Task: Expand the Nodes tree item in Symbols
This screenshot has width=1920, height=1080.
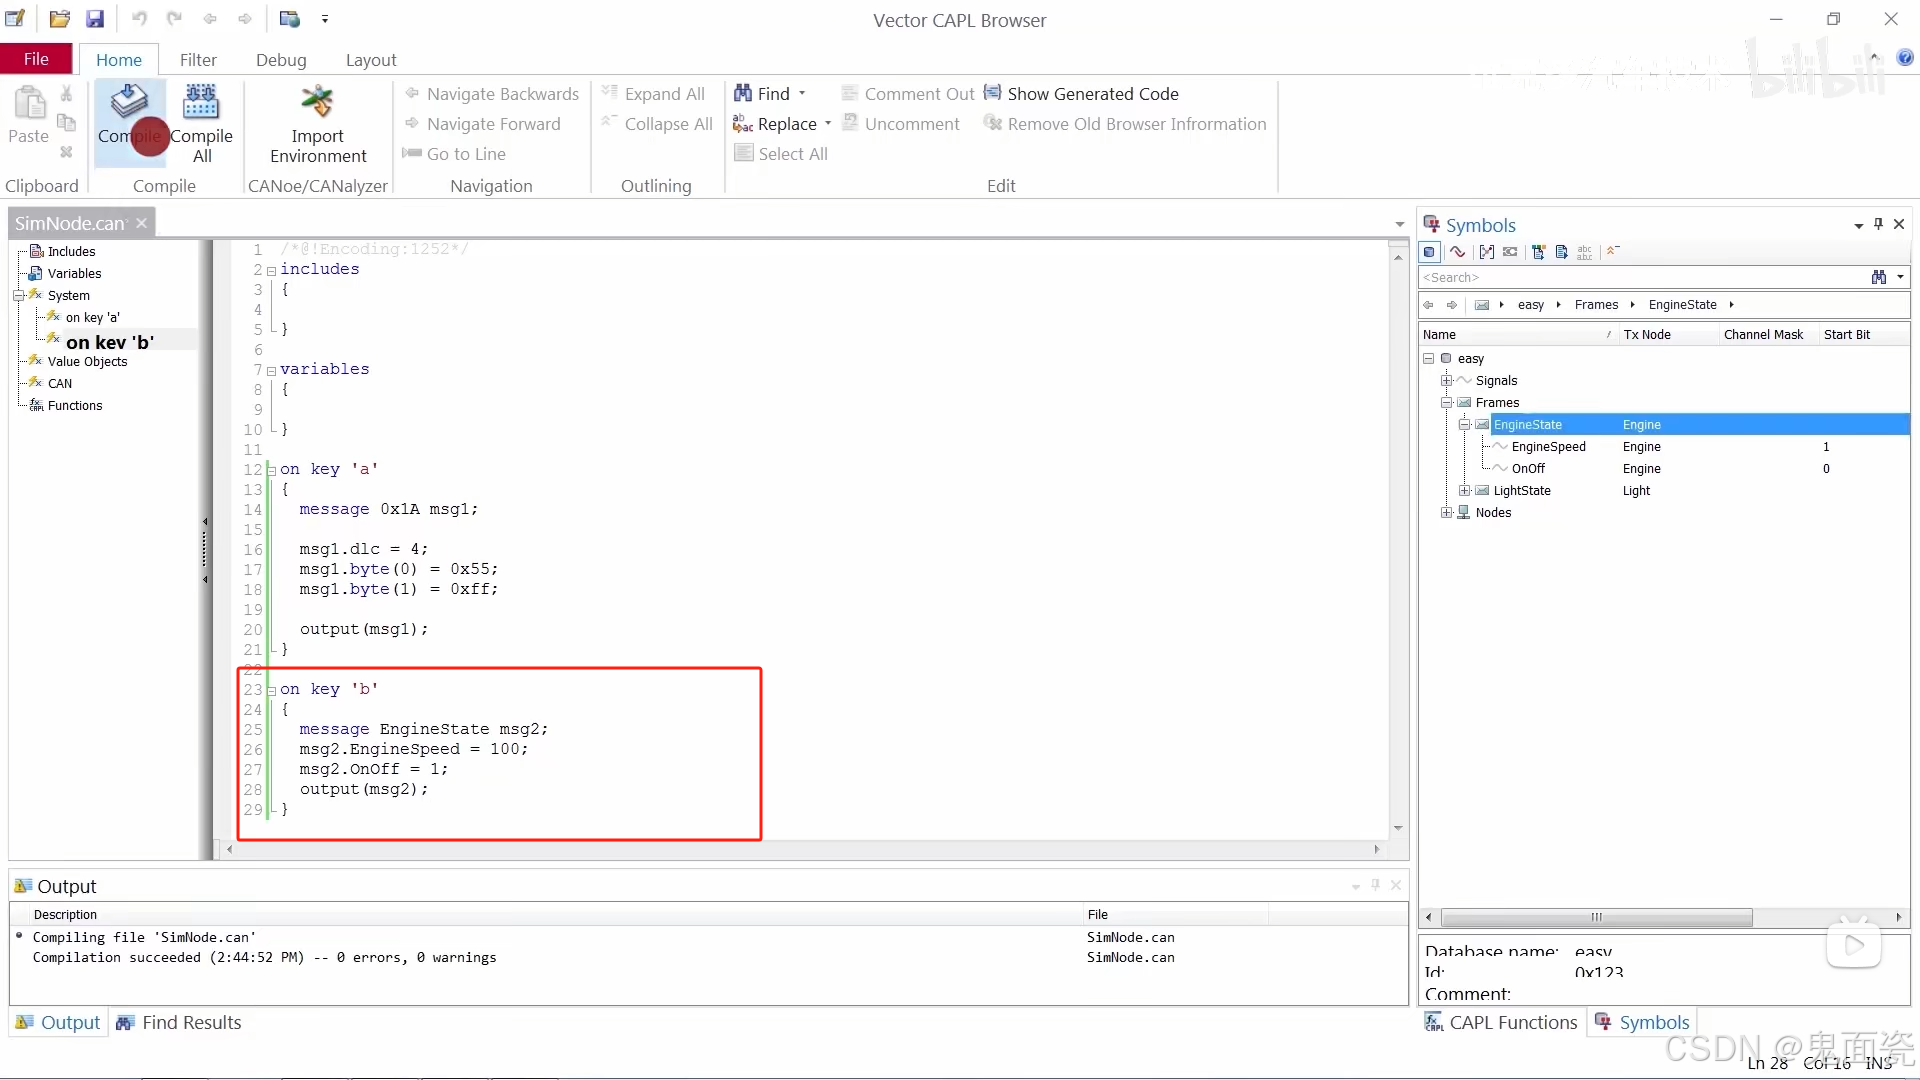Action: click(x=1446, y=512)
